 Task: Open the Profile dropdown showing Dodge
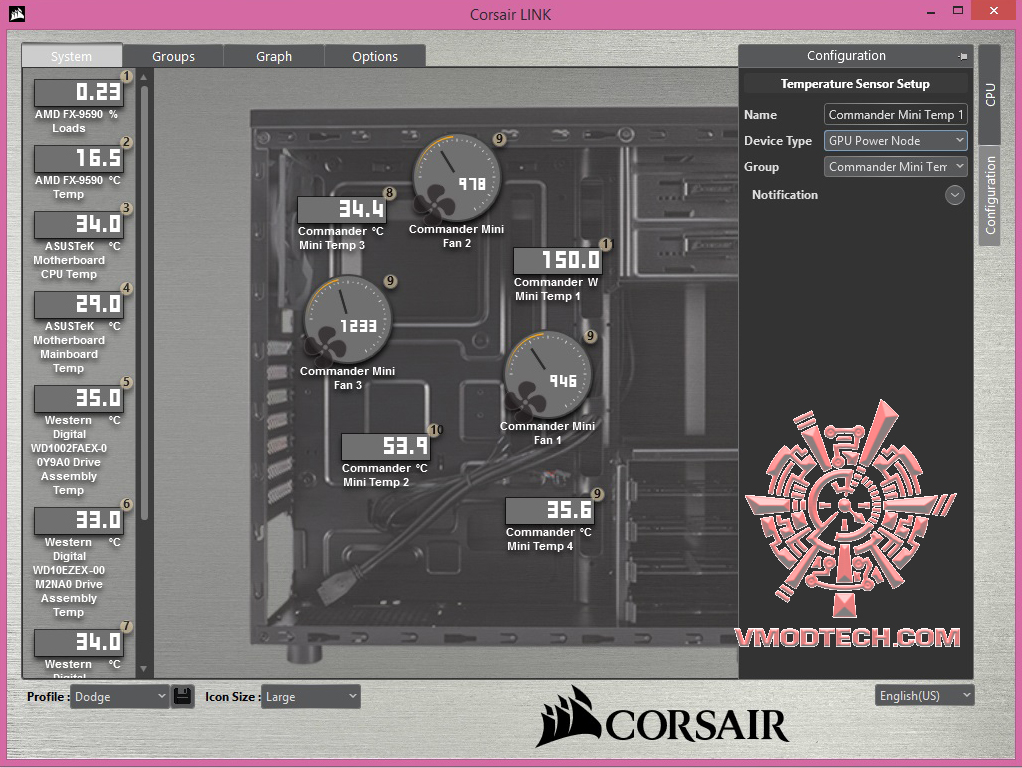(x=119, y=696)
